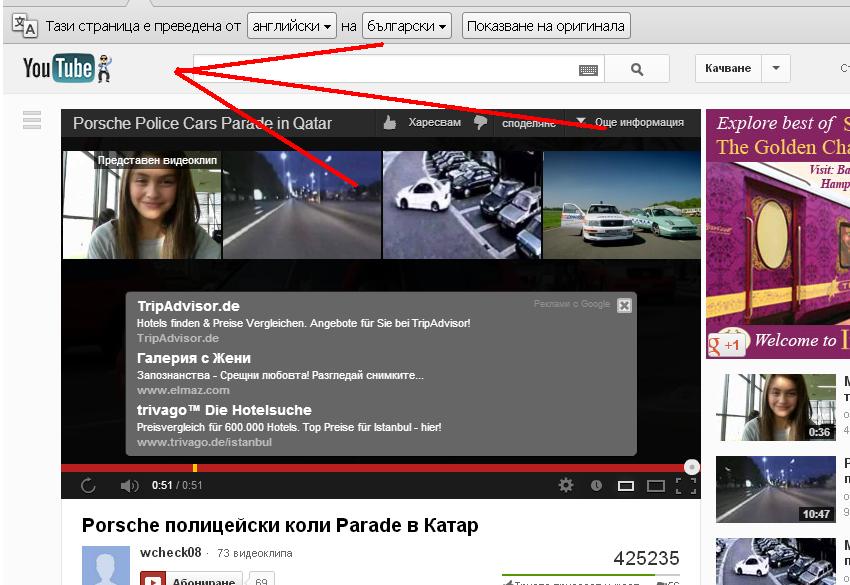Click the magnifier search button
The width and height of the screenshot is (850, 585).
[x=637, y=69]
